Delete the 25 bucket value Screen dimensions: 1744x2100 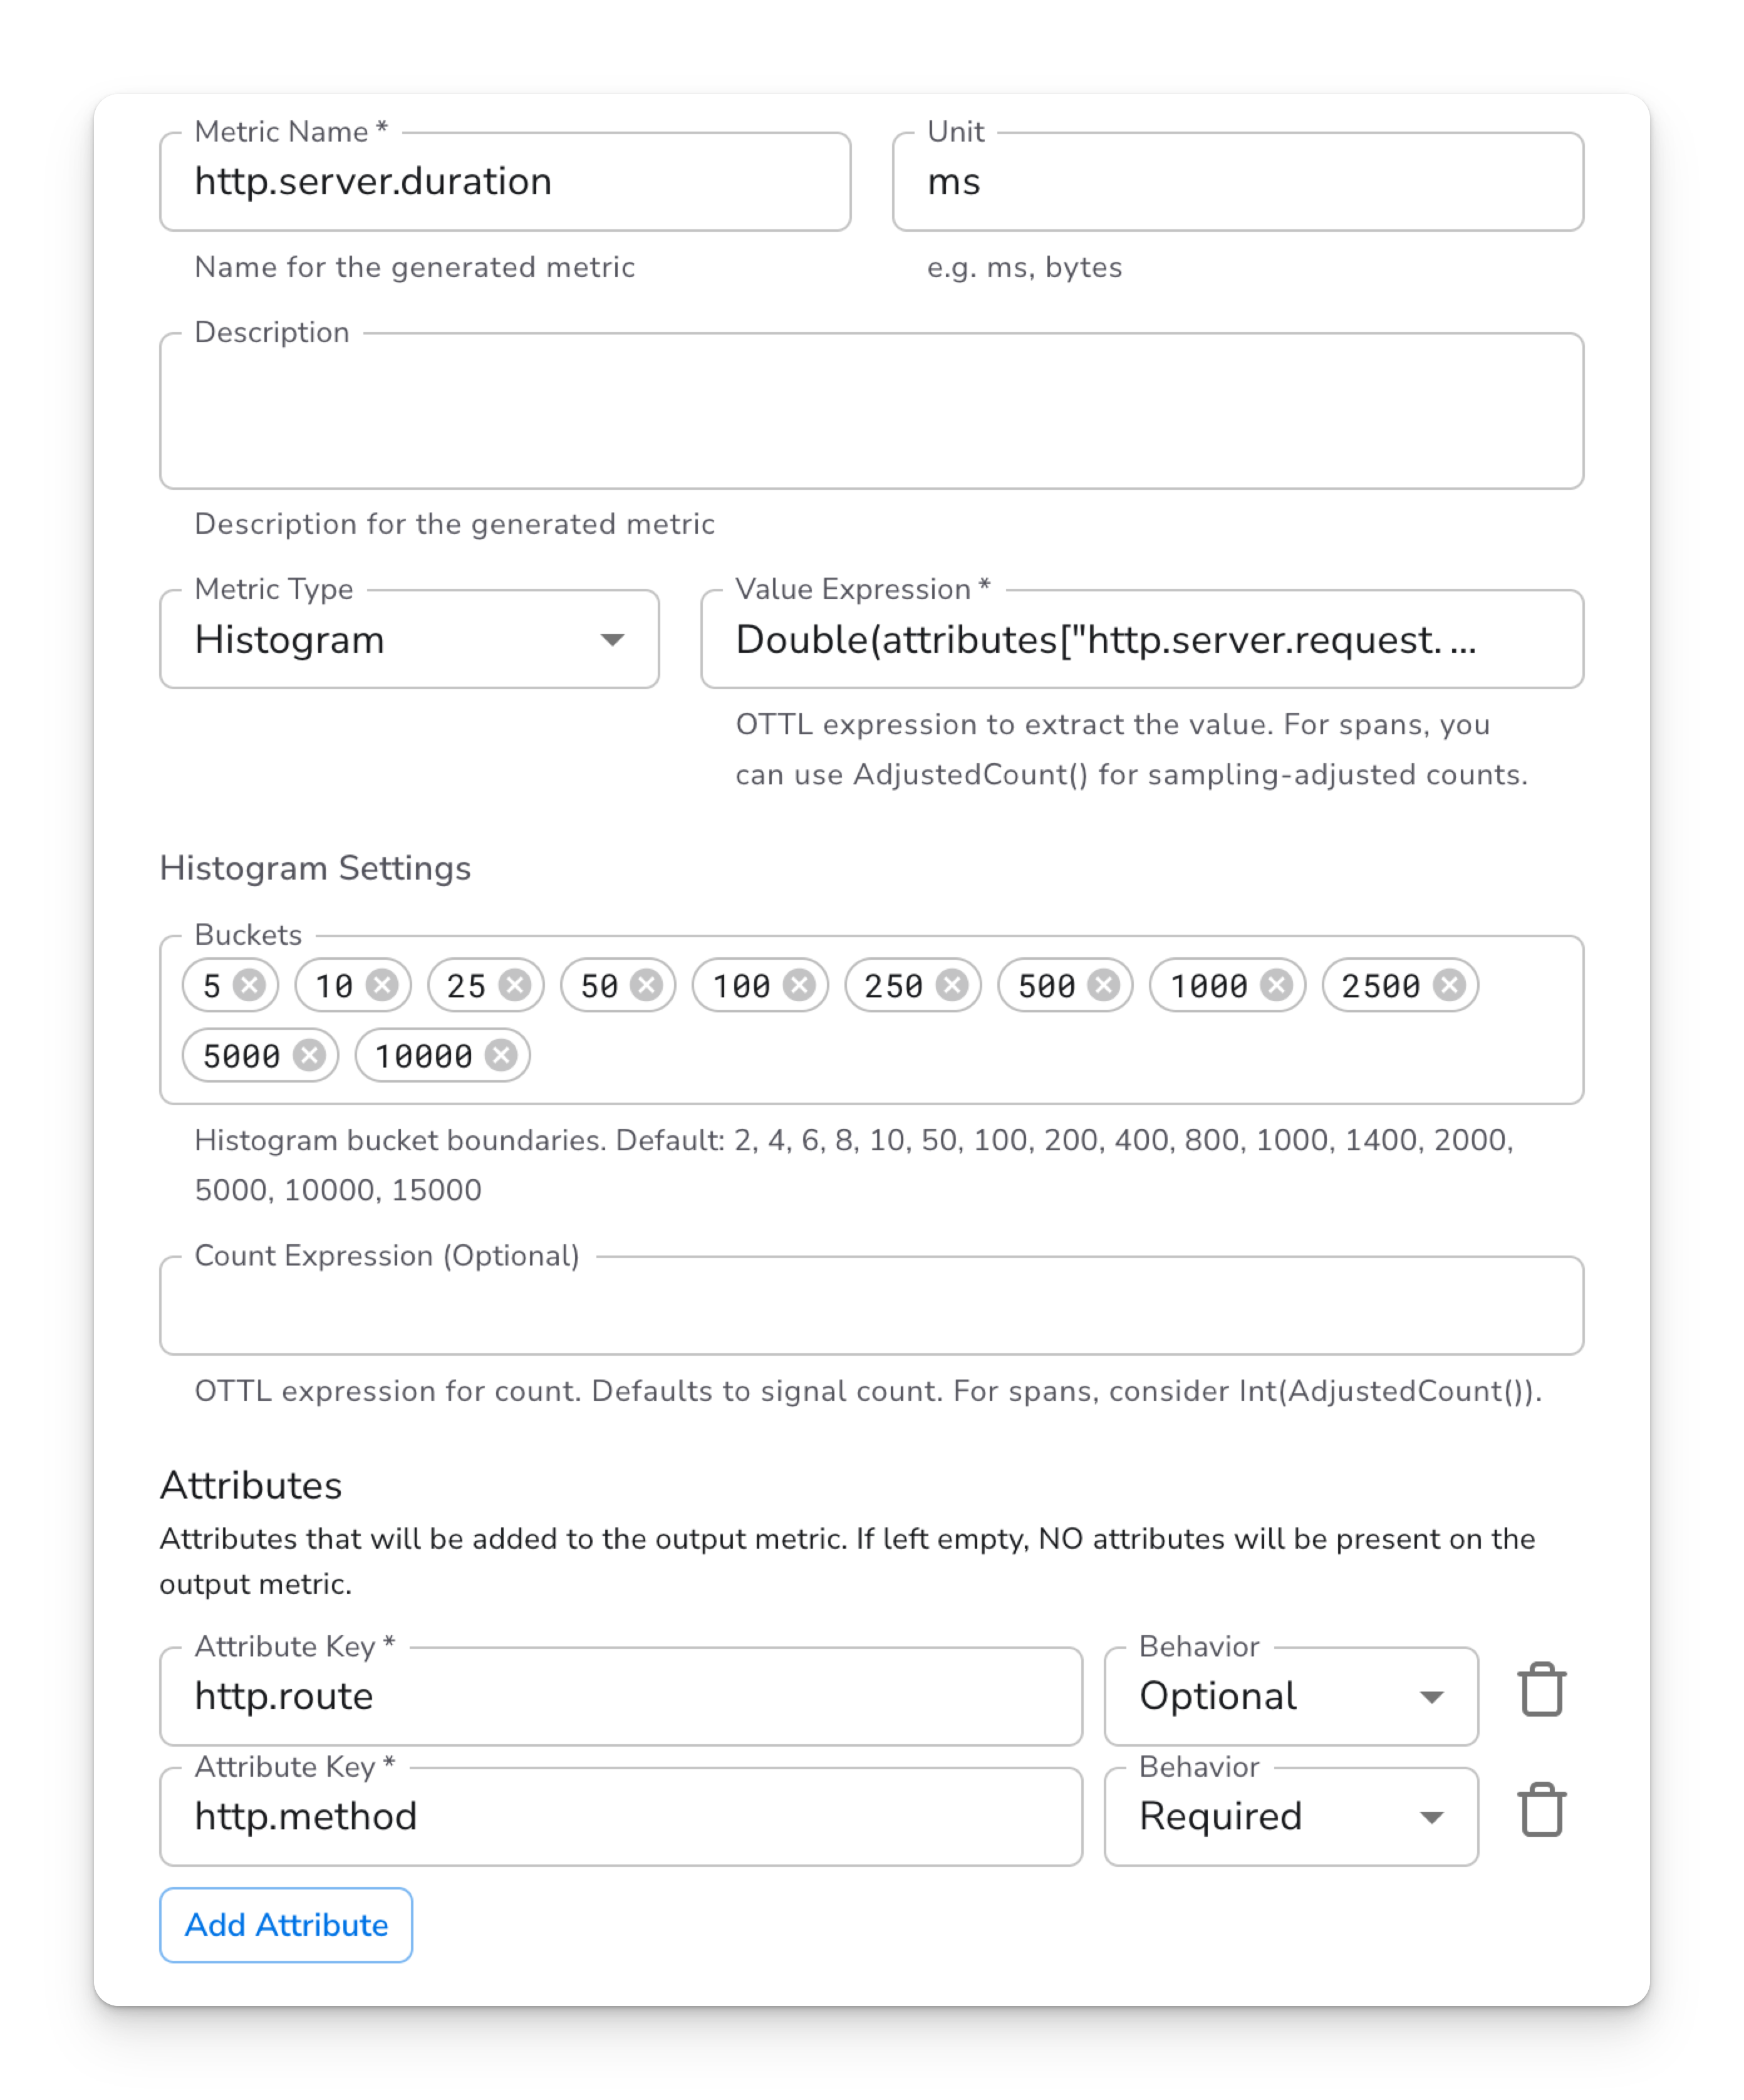coord(515,985)
